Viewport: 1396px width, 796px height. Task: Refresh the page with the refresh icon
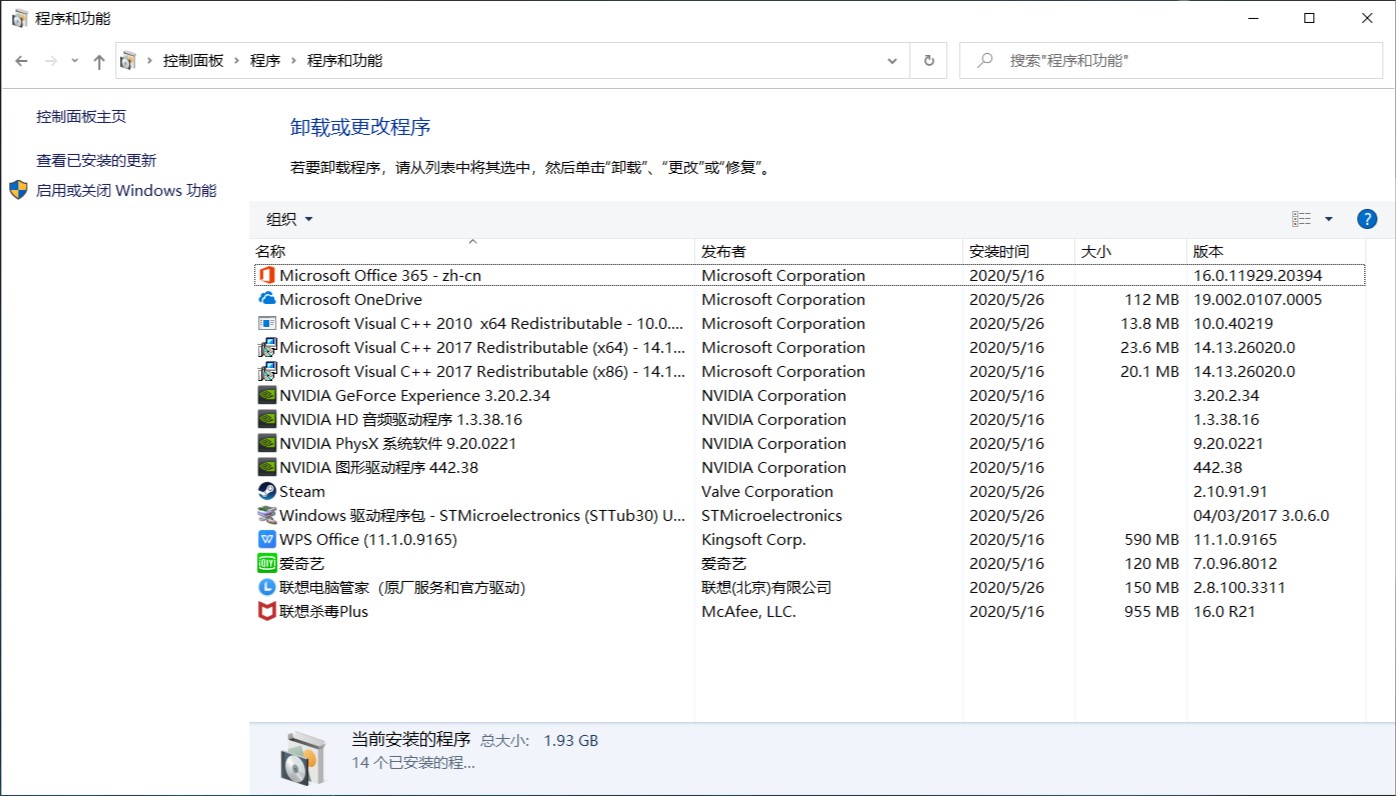(x=927, y=60)
